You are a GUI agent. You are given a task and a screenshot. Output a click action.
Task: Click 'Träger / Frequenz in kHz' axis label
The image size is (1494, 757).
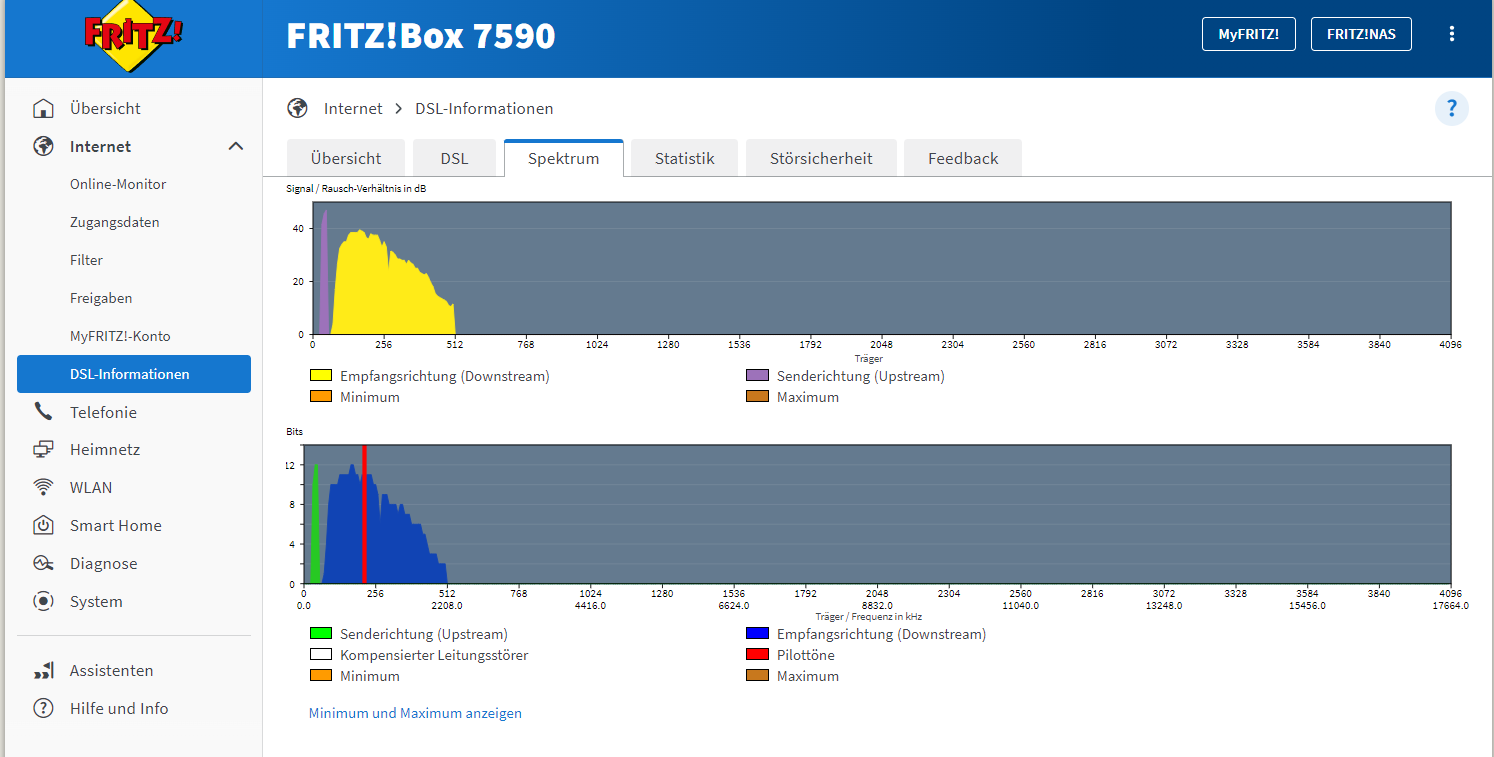pyautogui.click(x=868, y=617)
